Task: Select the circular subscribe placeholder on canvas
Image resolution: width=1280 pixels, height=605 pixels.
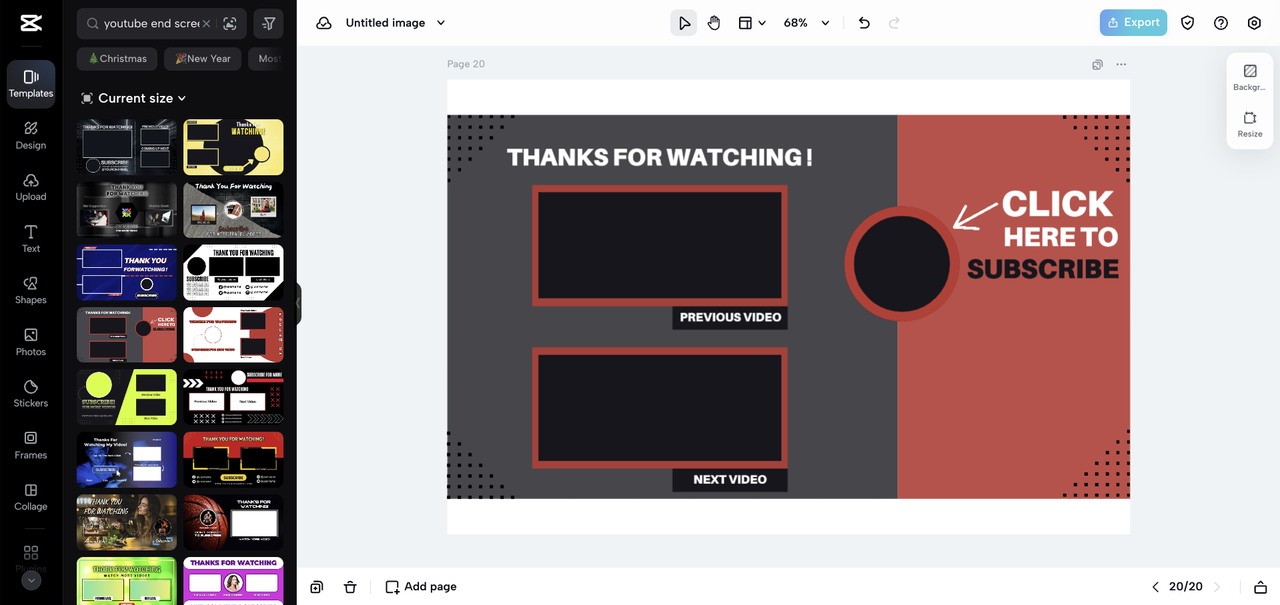Action: [902, 264]
